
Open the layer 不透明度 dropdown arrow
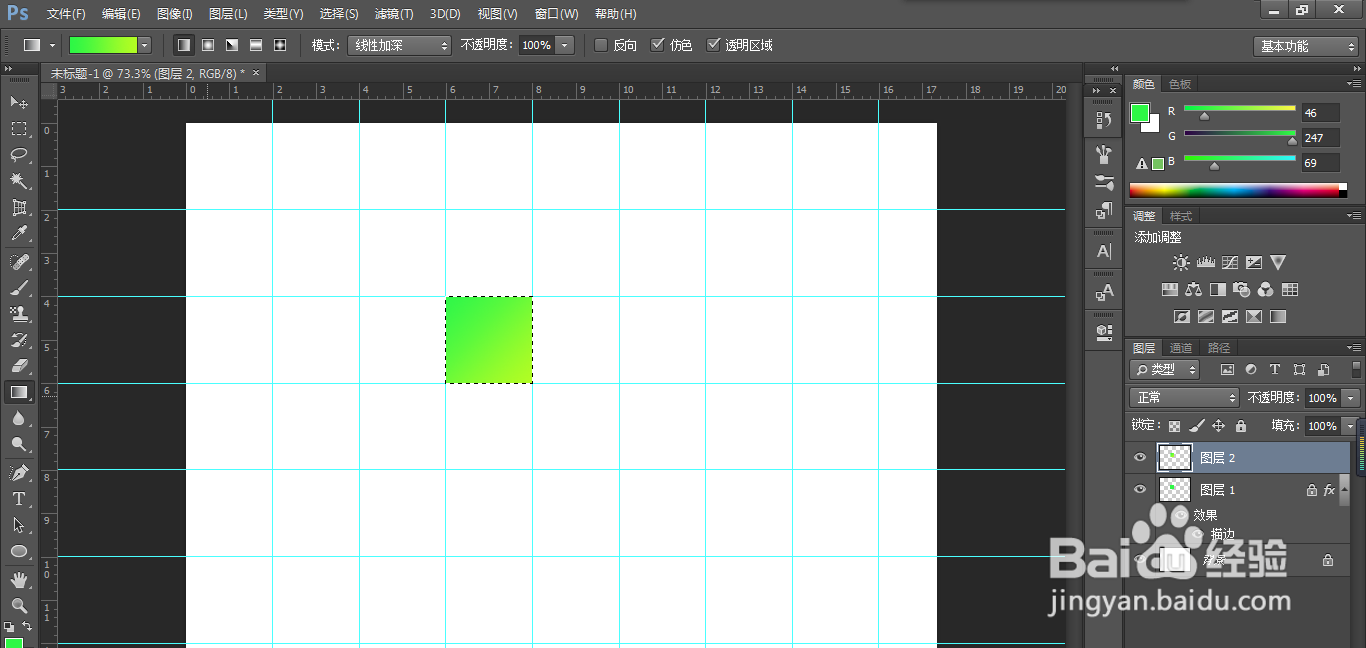coord(1352,398)
